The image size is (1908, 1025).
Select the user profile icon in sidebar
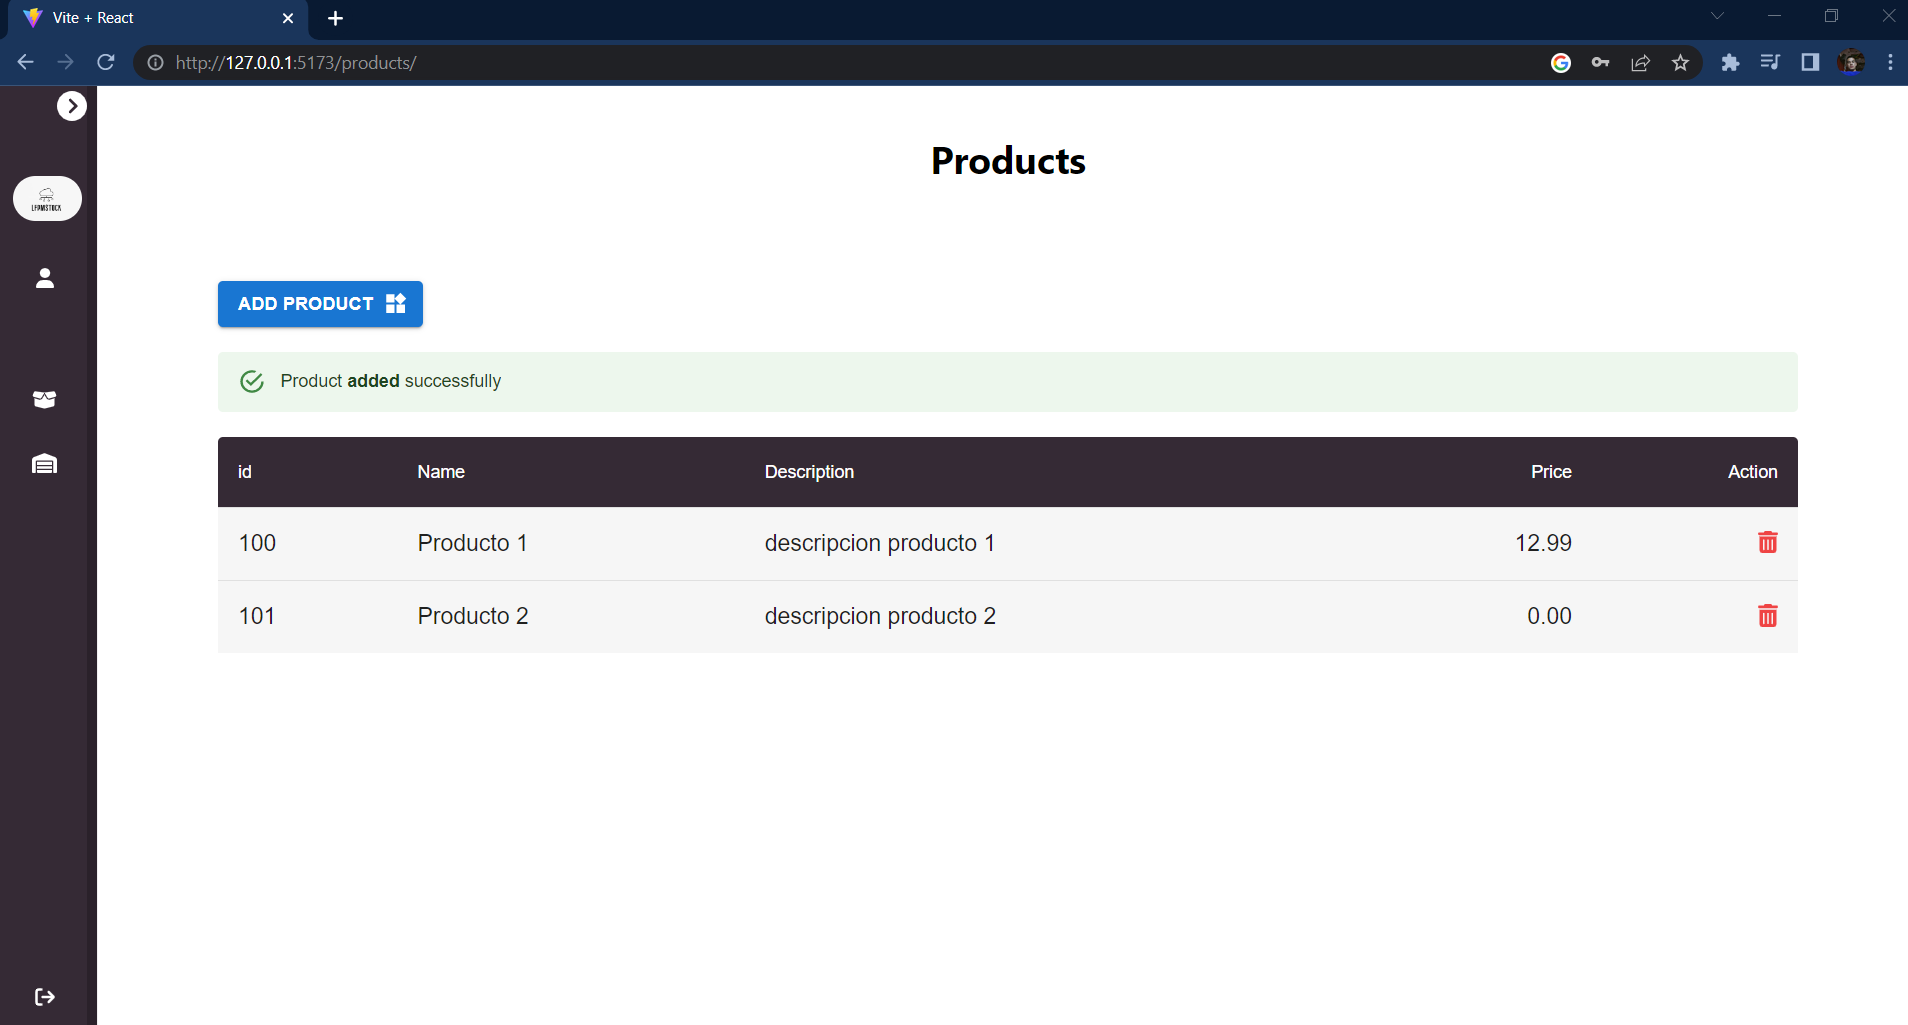[x=44, y=279]
